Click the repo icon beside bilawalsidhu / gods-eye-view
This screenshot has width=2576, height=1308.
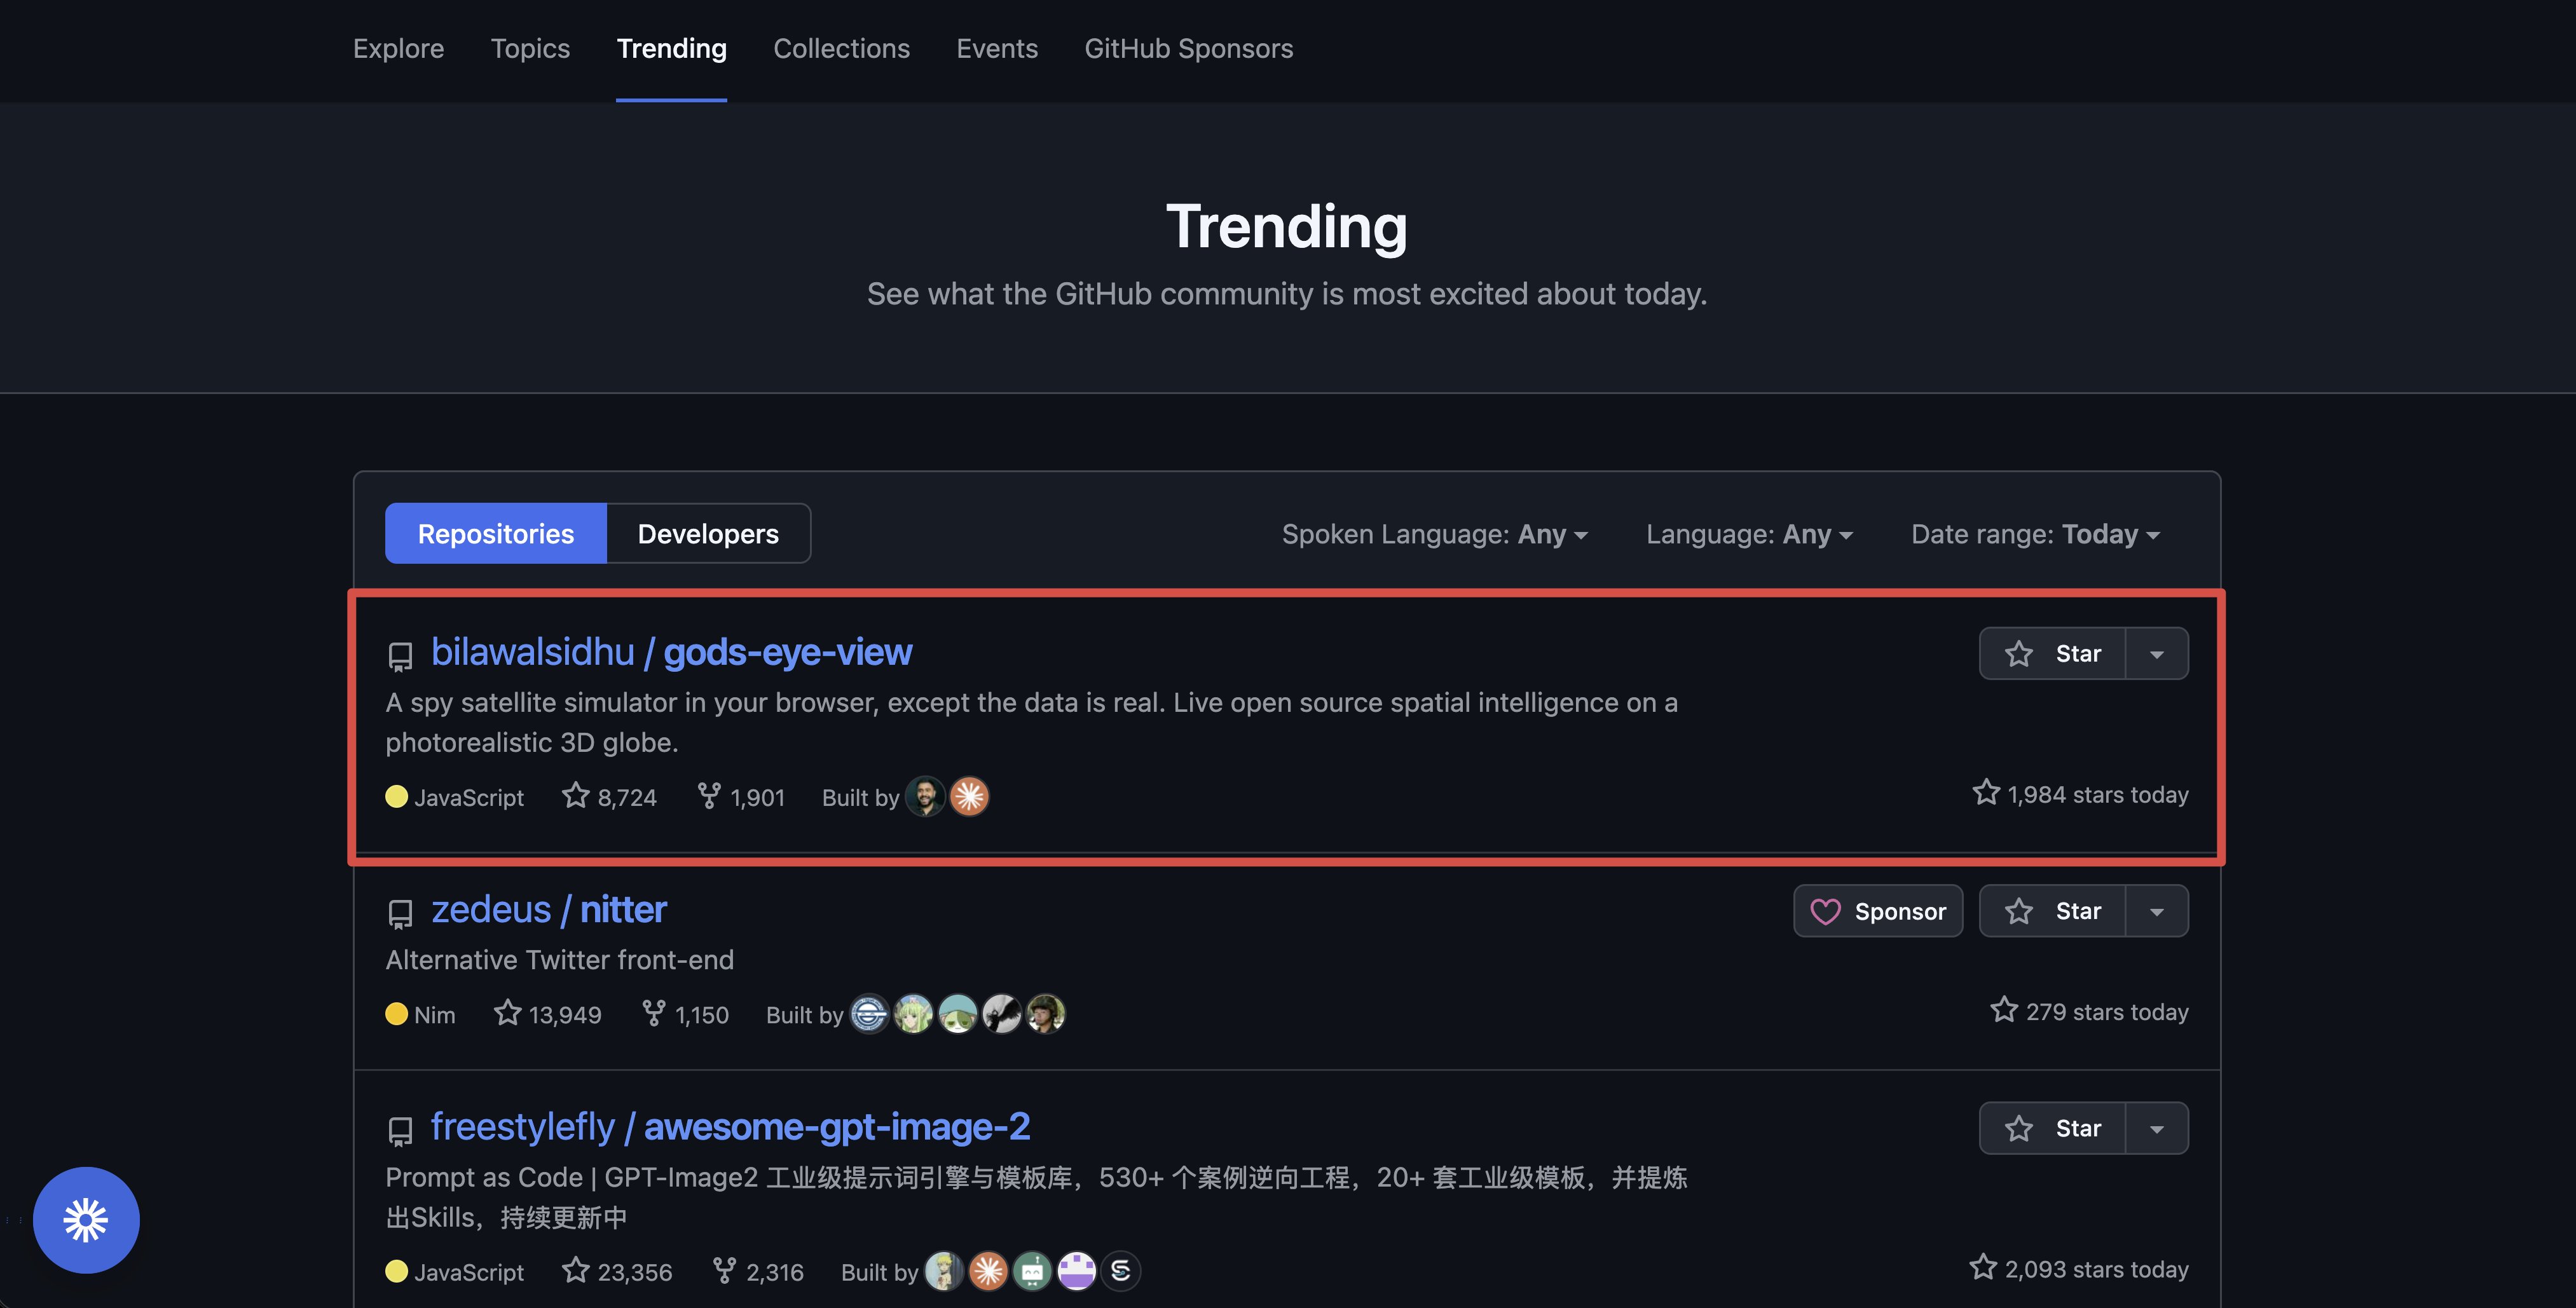400,656
